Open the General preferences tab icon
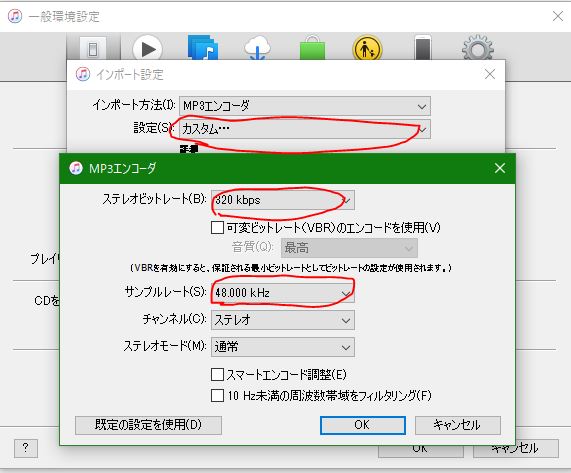 click(x=93, y=48)
